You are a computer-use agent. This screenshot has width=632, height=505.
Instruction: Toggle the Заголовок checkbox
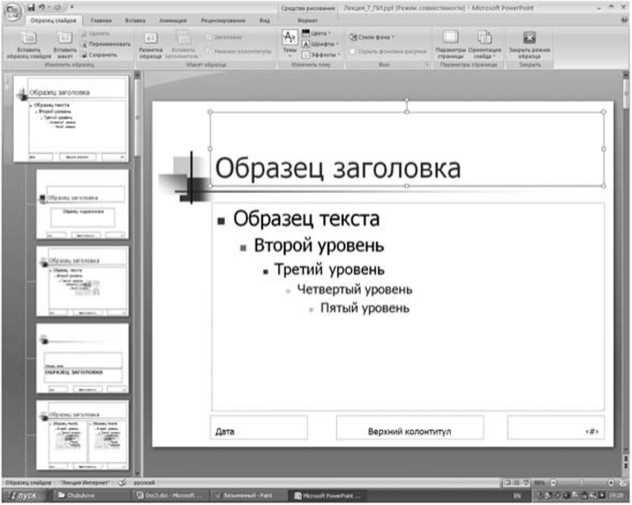pyautogui.click(x=207, y=35)
